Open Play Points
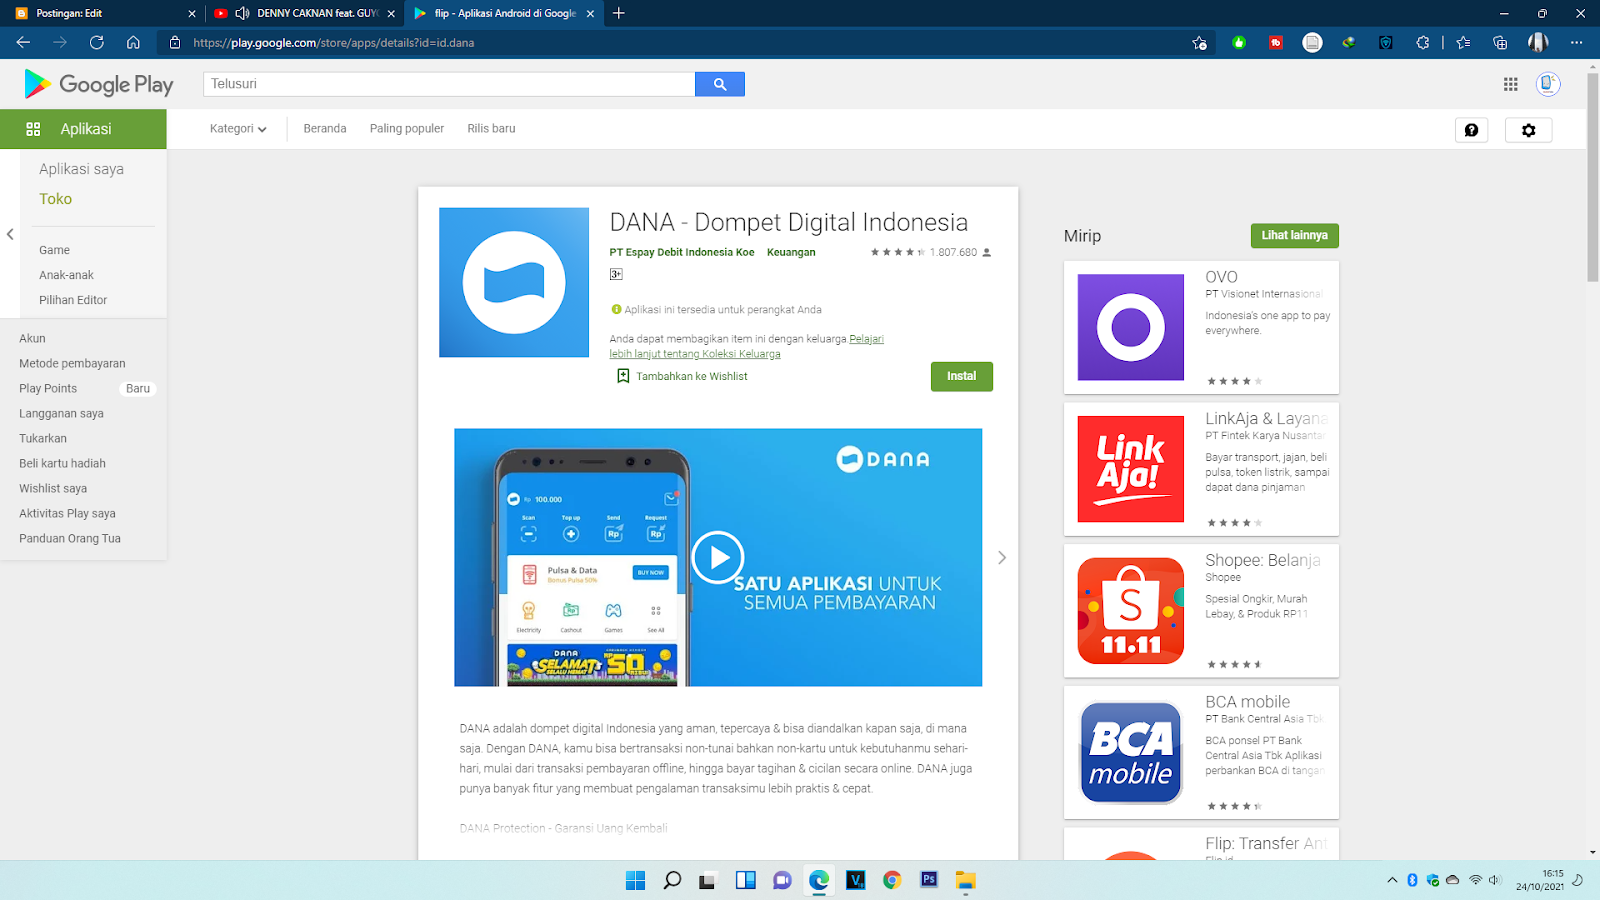Screen dimensions: 1600x900 [x=48, y=388]
